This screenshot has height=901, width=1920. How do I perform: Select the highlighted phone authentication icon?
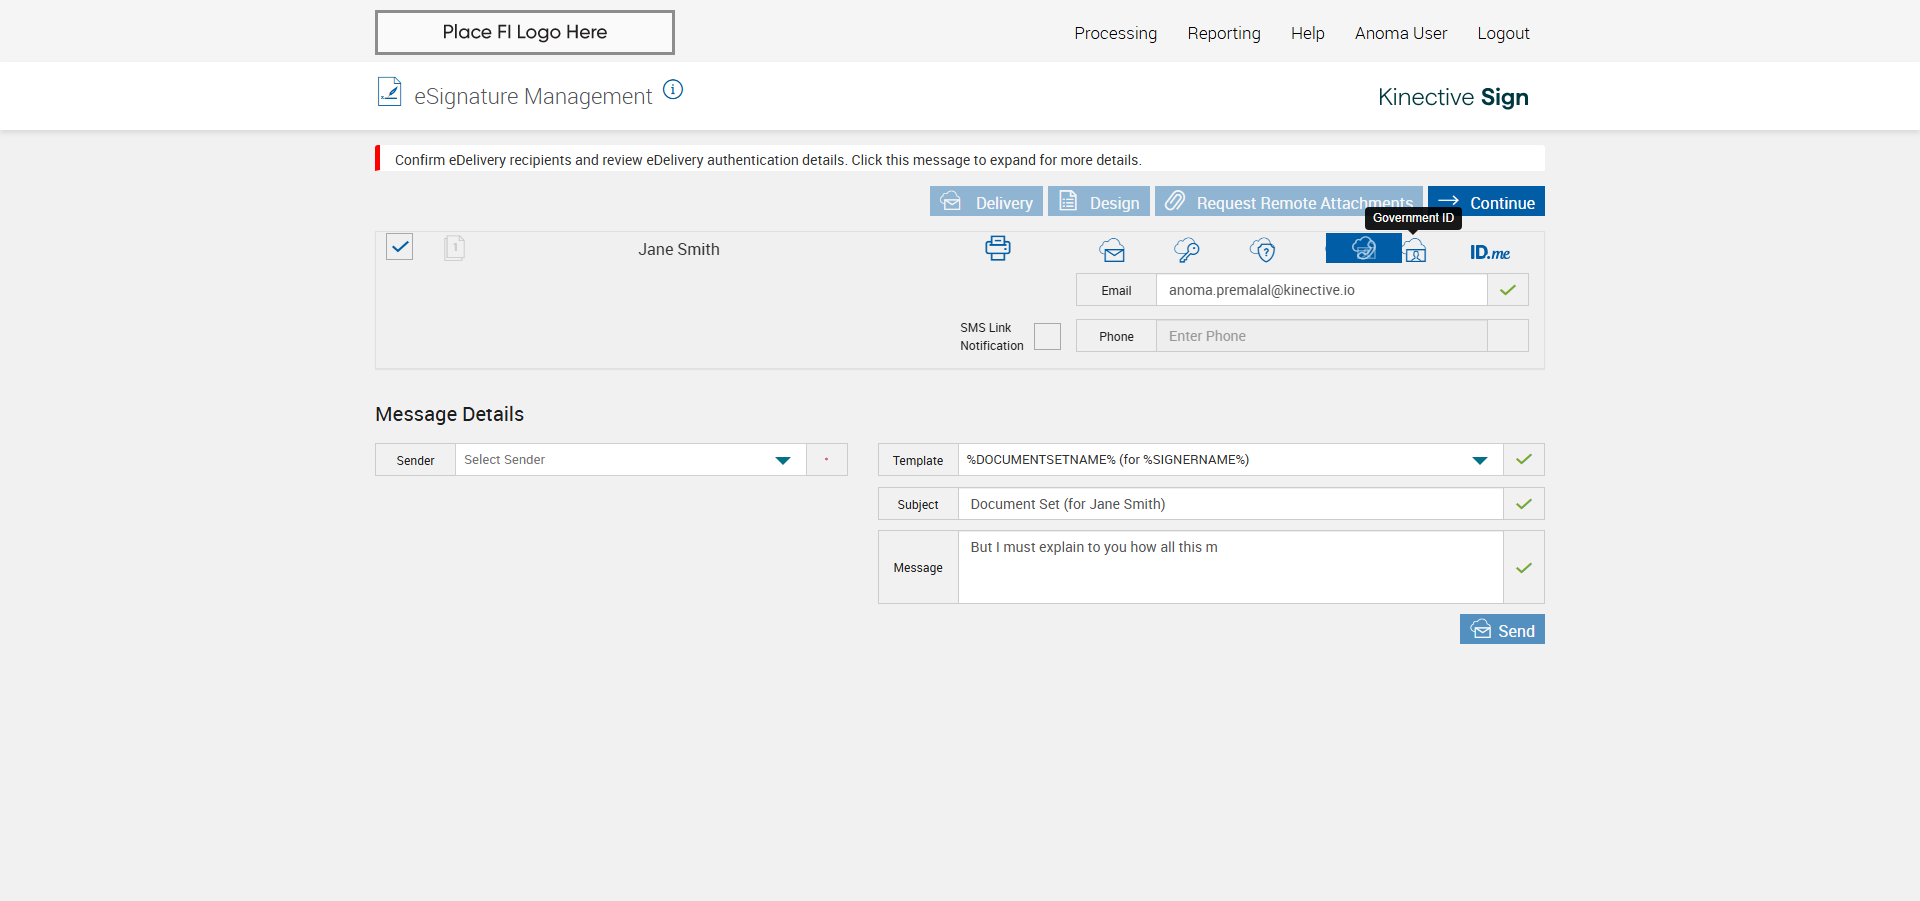tap(1363, 248)
